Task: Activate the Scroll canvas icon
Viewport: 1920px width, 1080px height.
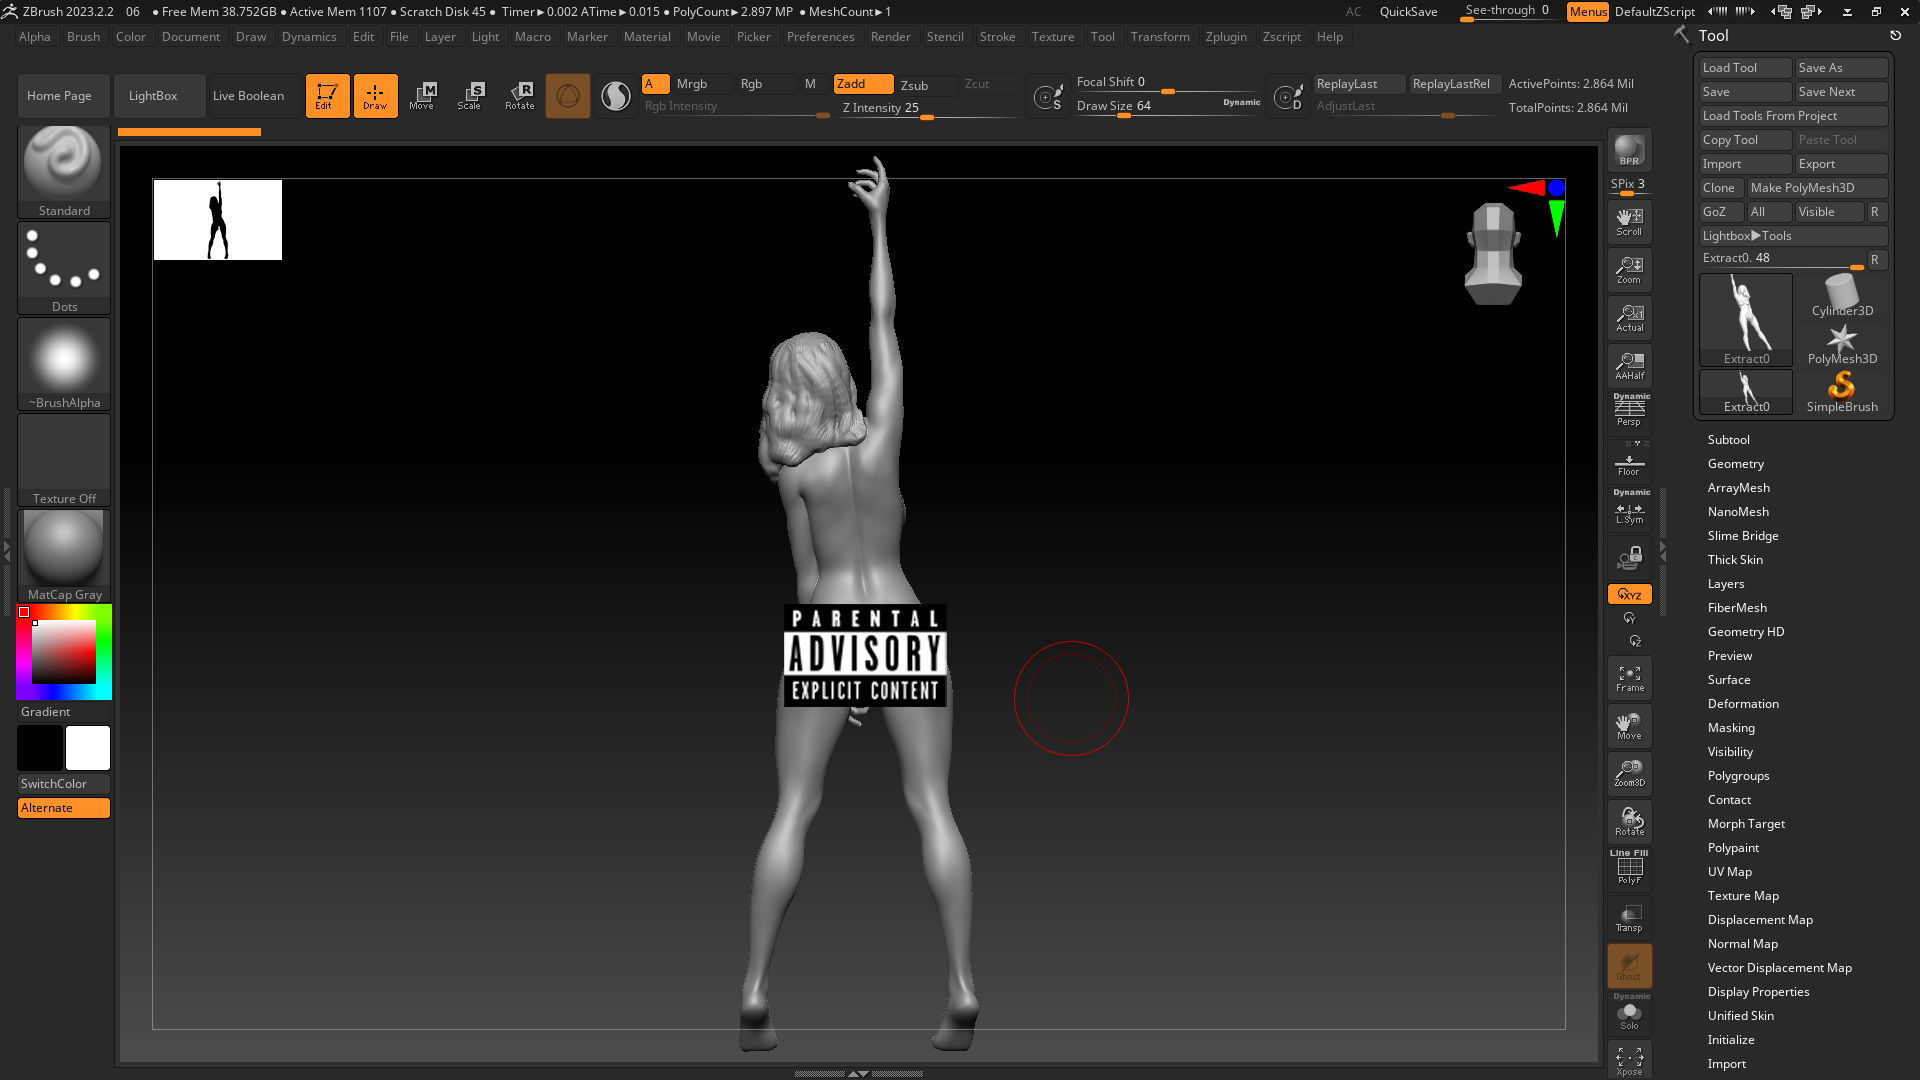Action: (x=1629, y=222)
